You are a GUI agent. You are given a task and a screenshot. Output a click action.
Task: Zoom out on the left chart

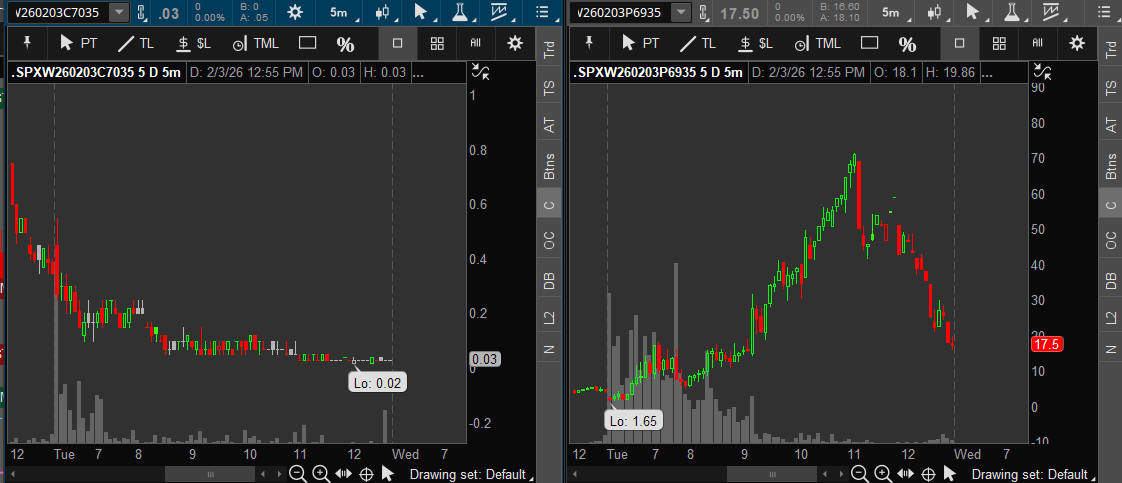(x=297, y=474)
